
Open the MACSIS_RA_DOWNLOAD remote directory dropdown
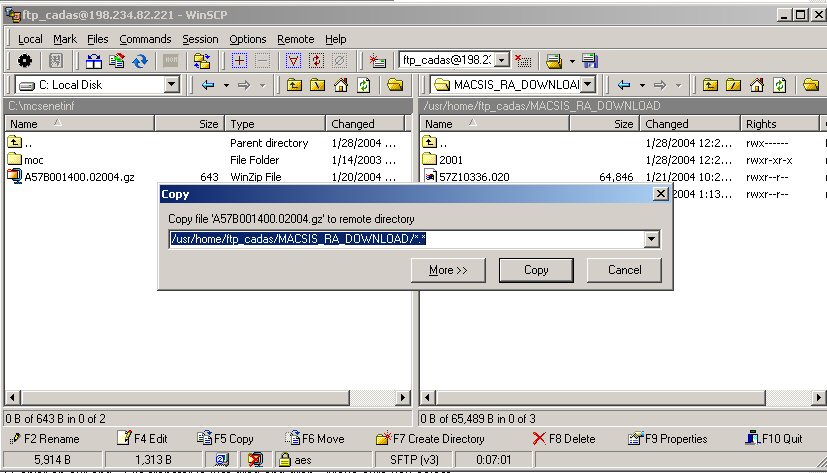[588, 84]
